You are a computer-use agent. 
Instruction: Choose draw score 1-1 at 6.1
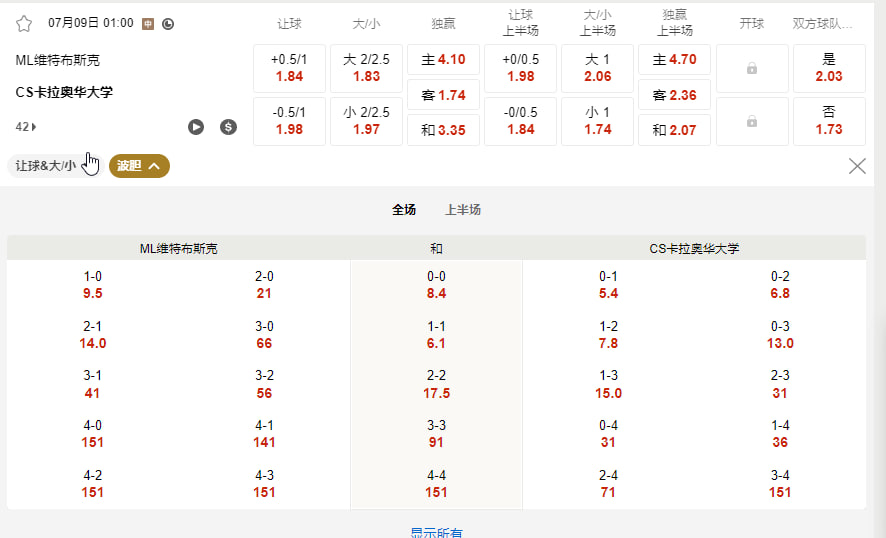tap(436, 335)
